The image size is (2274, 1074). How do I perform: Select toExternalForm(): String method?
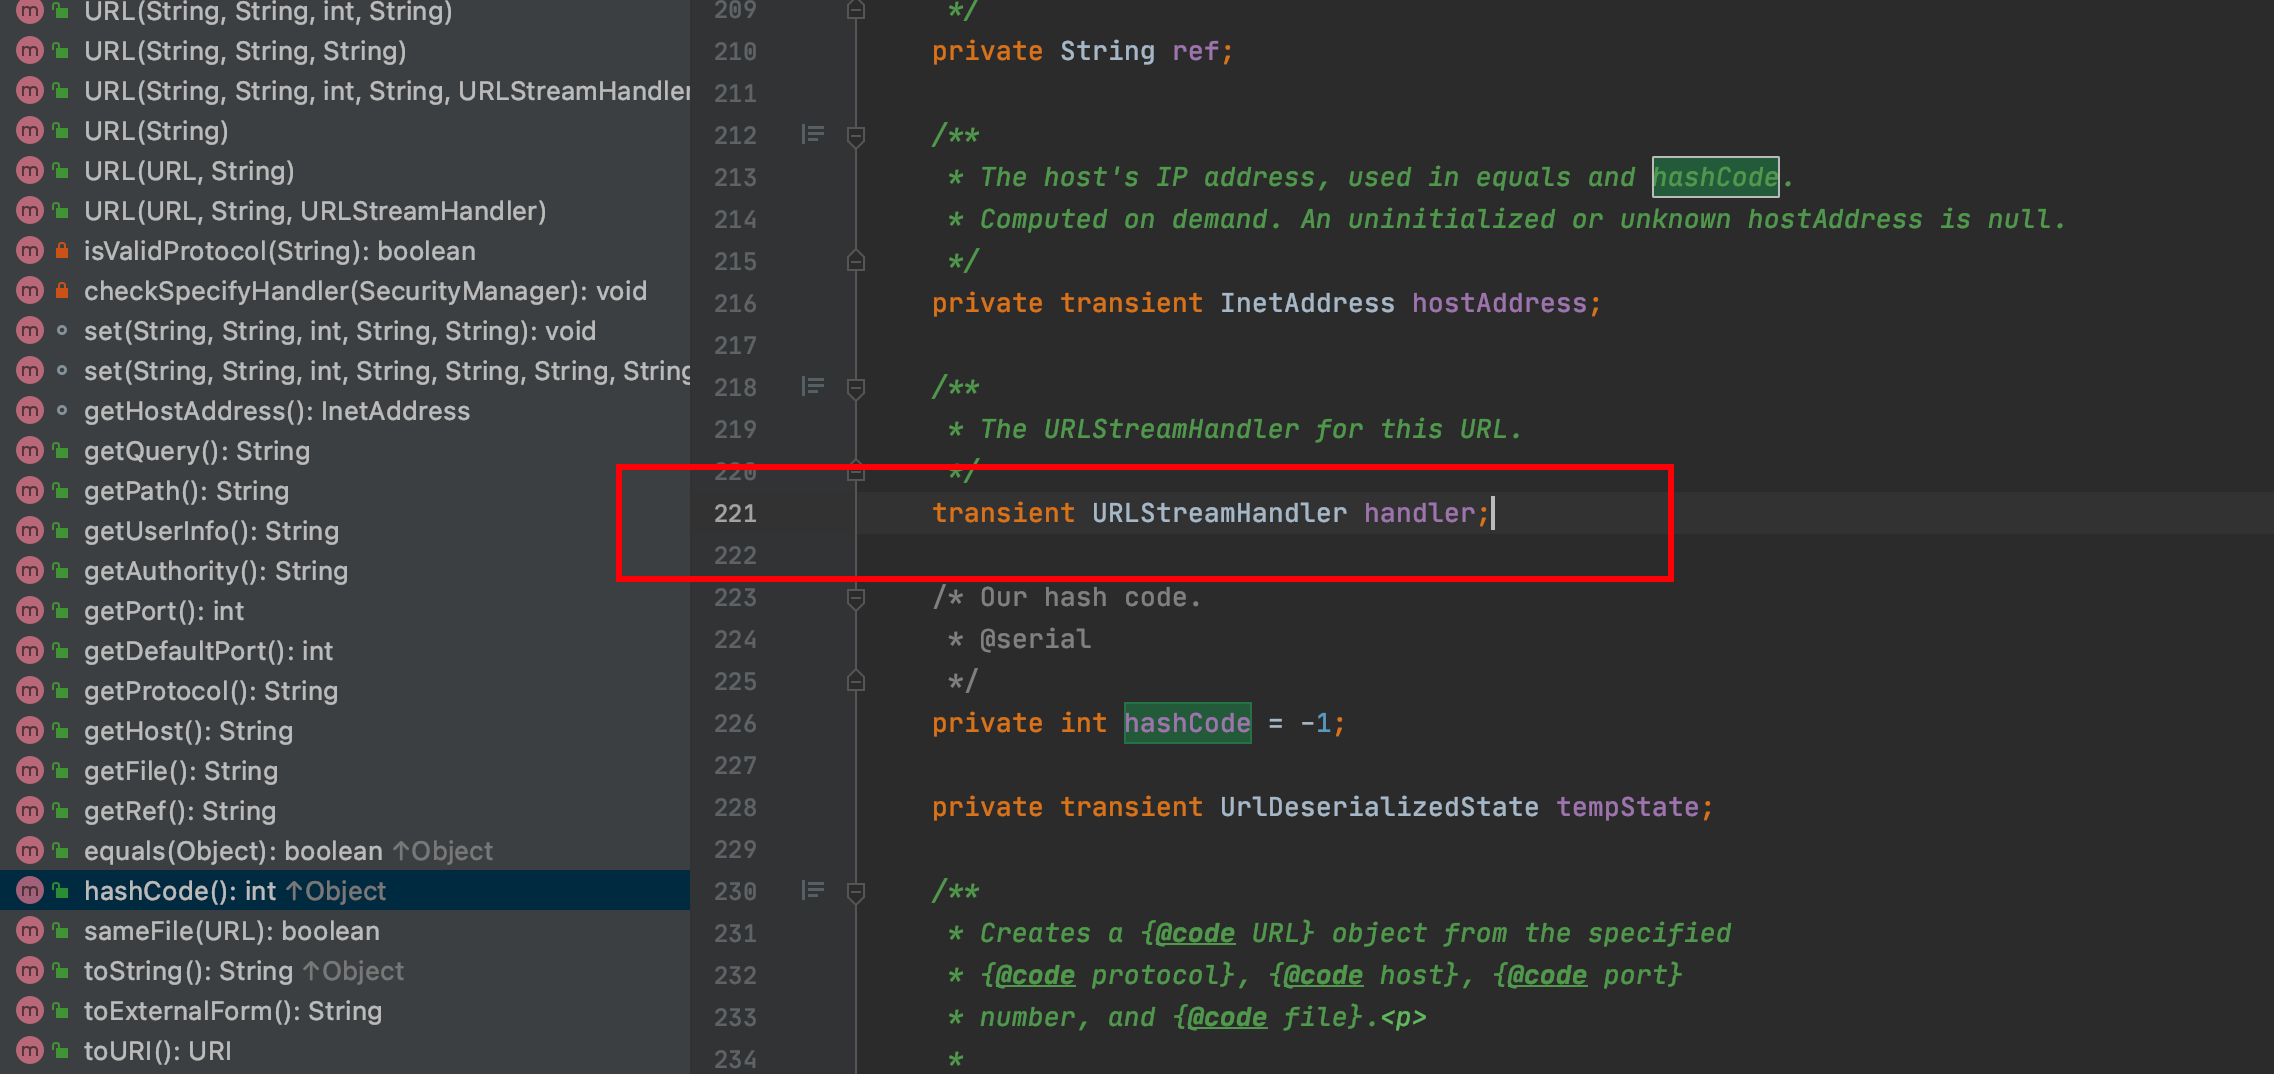(x=233, y=1011)
